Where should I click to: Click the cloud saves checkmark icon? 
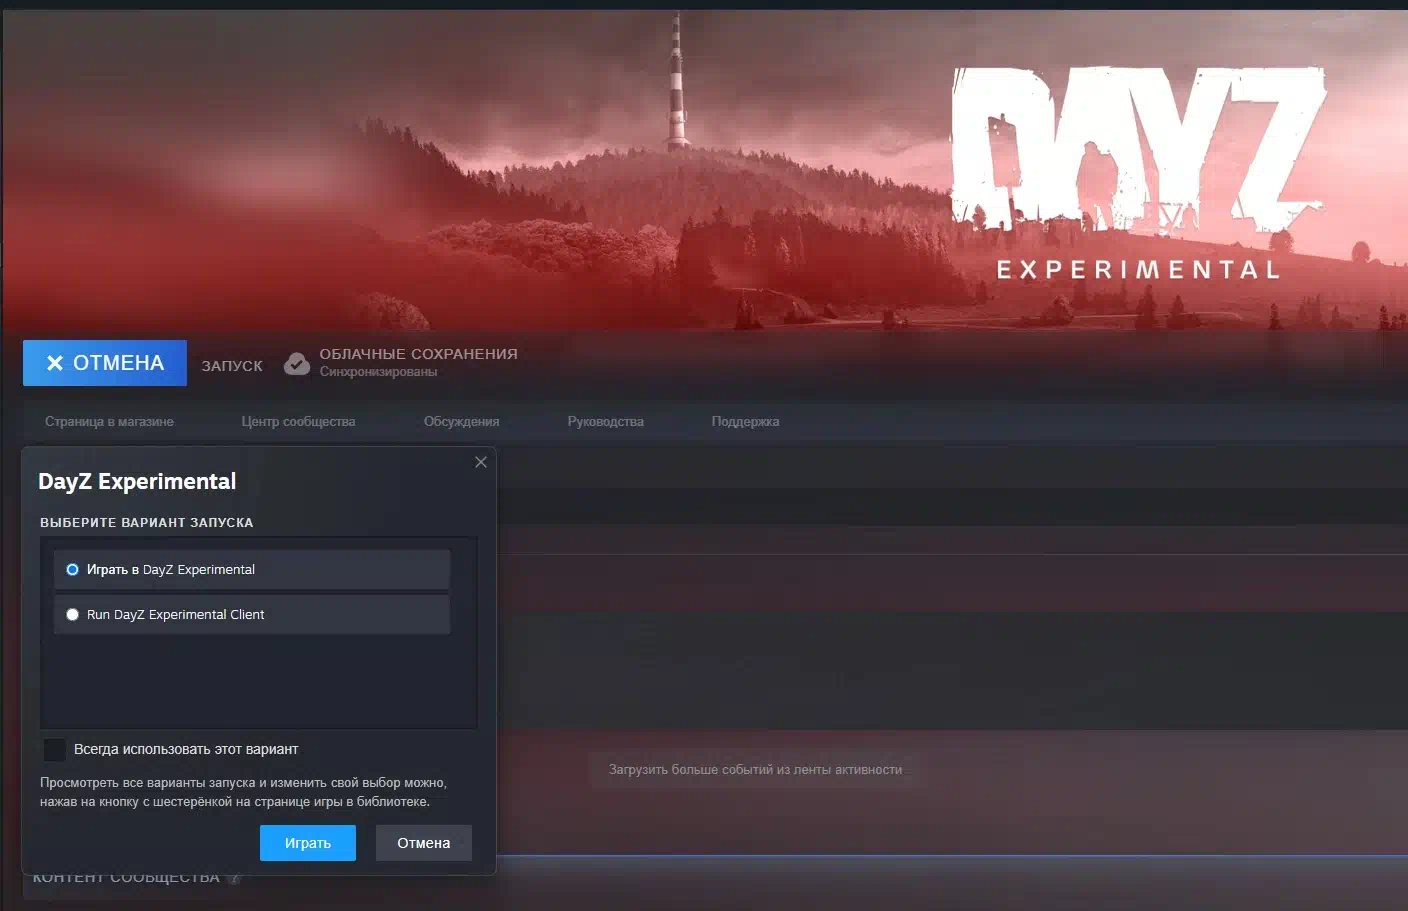pos(297,363)
